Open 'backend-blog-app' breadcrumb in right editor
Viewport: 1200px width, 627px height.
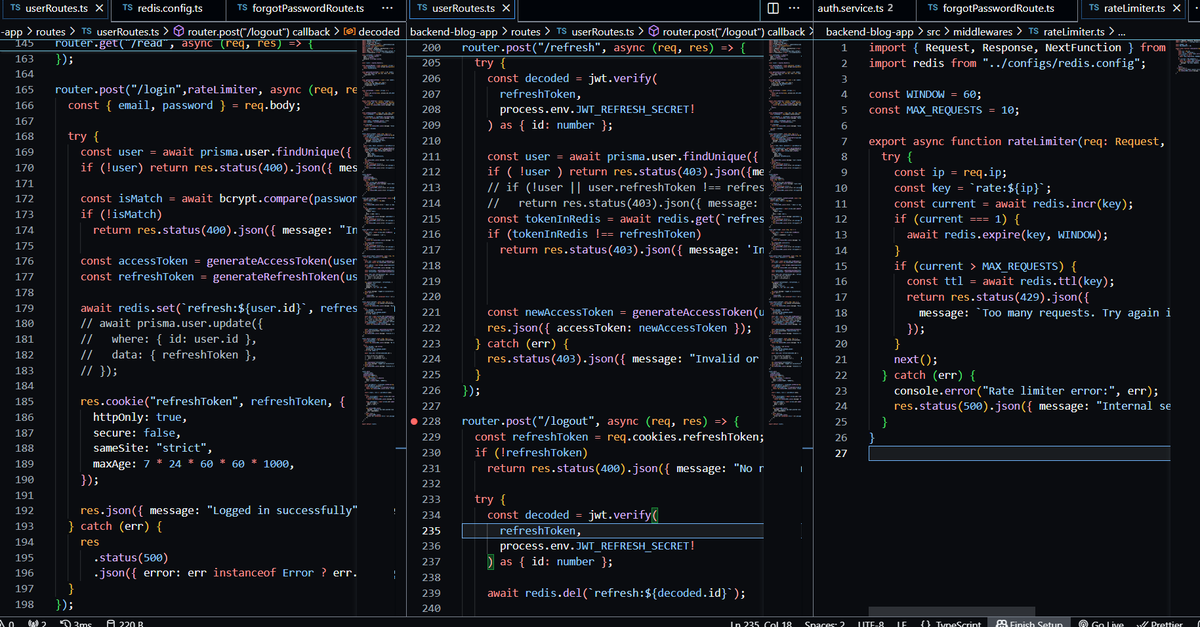click(x=872, y=32)
